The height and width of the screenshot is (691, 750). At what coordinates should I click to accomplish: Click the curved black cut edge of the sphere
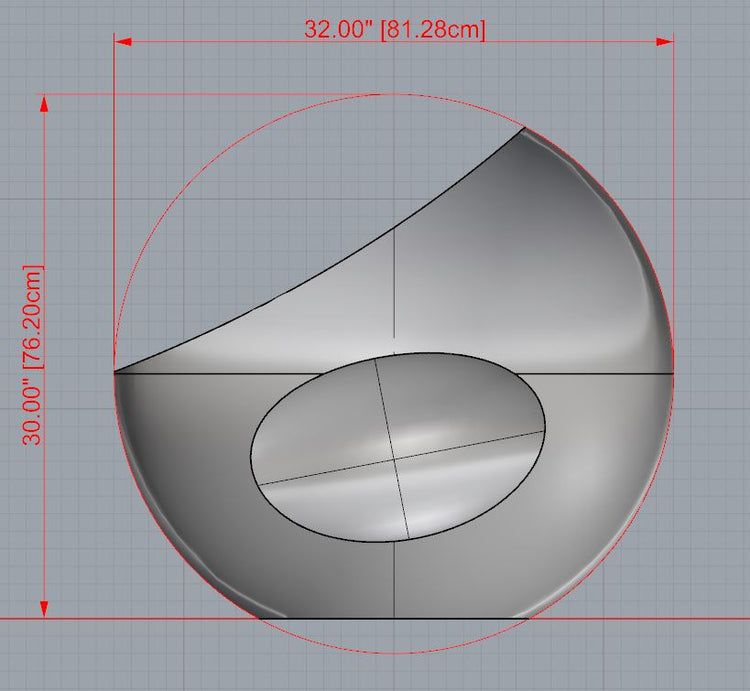(330, 264)
